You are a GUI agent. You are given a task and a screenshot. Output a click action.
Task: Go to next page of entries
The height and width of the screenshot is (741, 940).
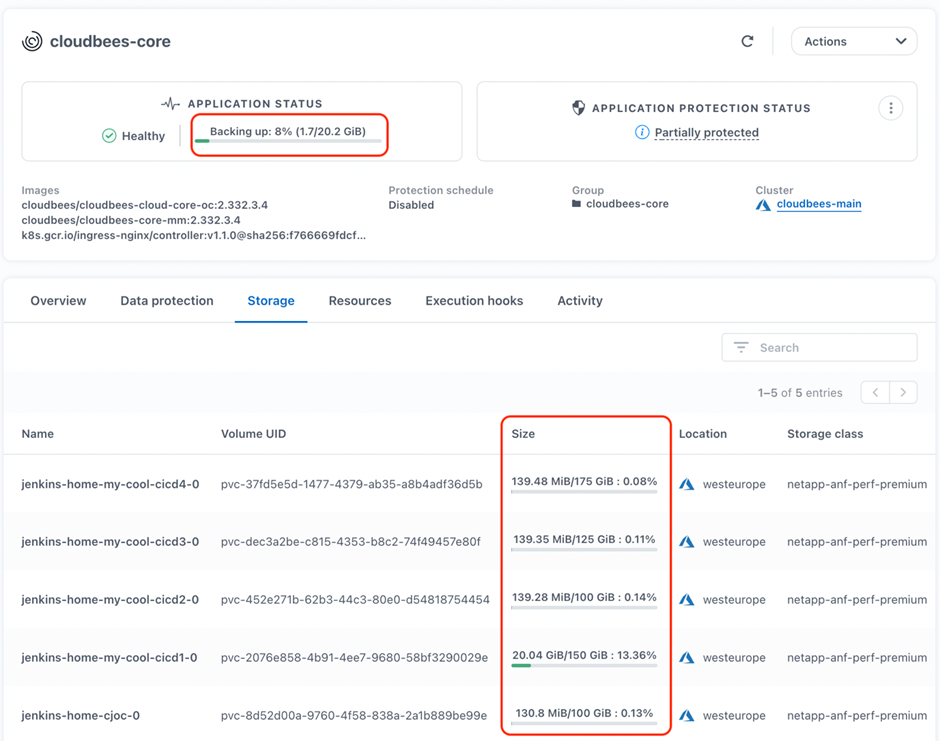click(x=903, y=393)
